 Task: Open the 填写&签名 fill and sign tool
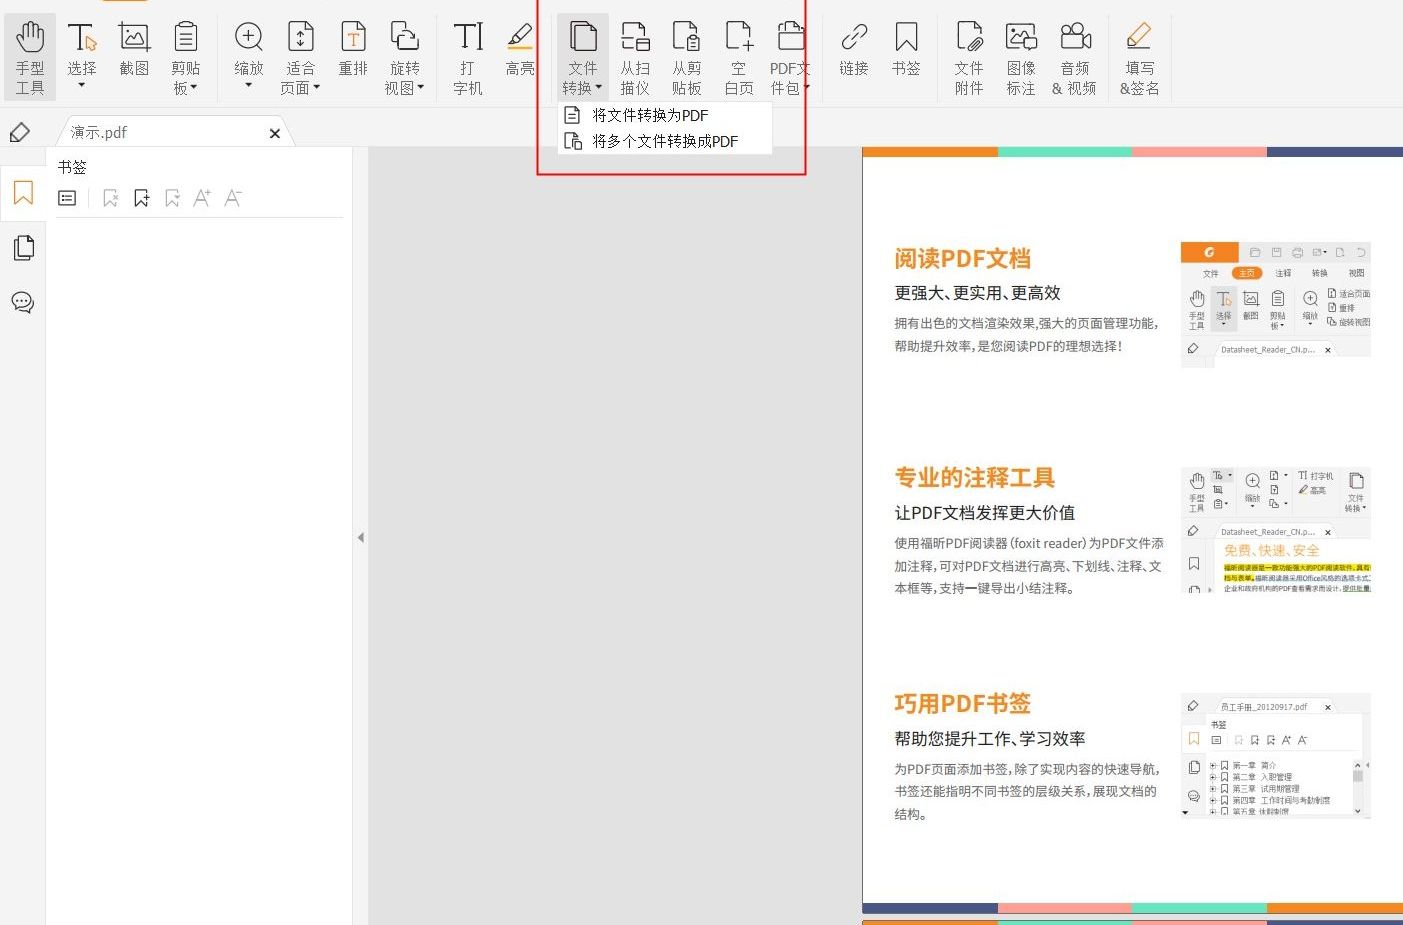coord(1139,55)
